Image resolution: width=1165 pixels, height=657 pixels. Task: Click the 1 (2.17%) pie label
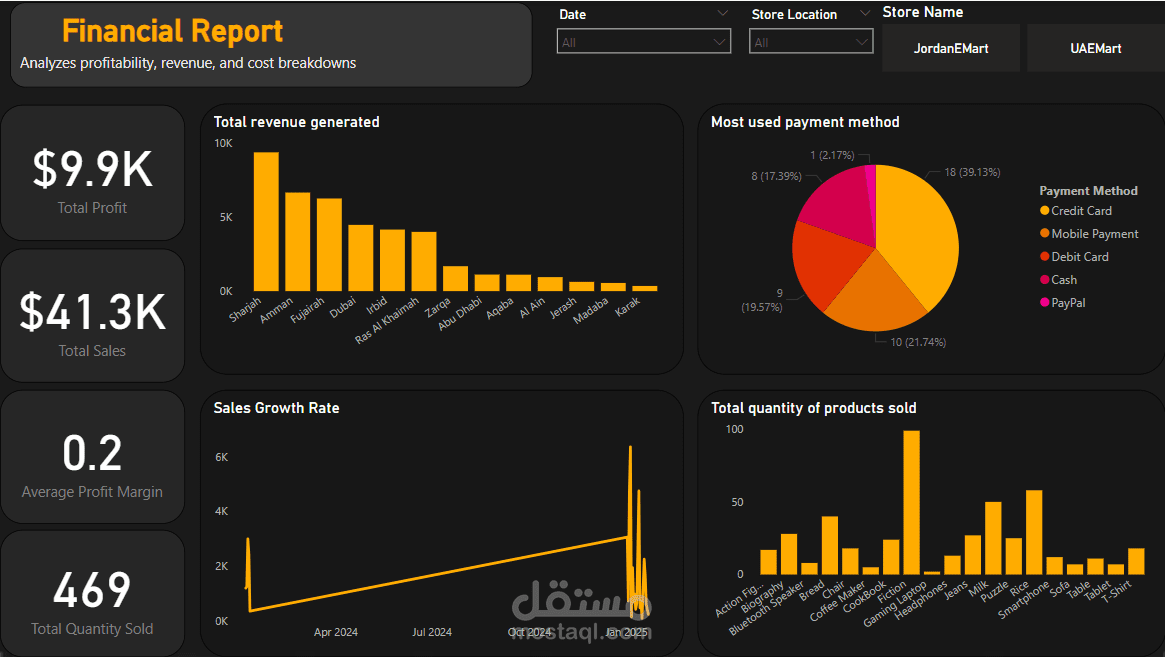coord(832,155)
